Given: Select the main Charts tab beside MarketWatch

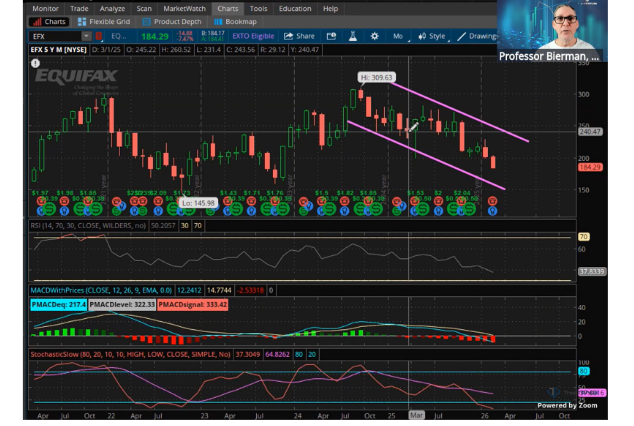Looking at the screenshot, I should tap(228, 8).
